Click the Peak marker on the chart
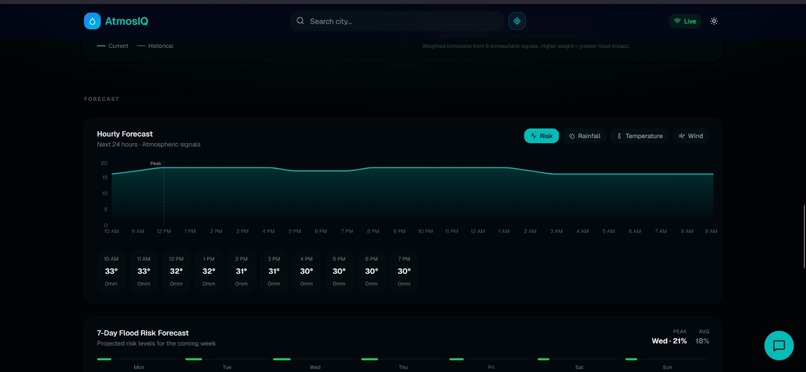Screen dimensions: 806x372 pyautogui.click(x=156, y=163)
